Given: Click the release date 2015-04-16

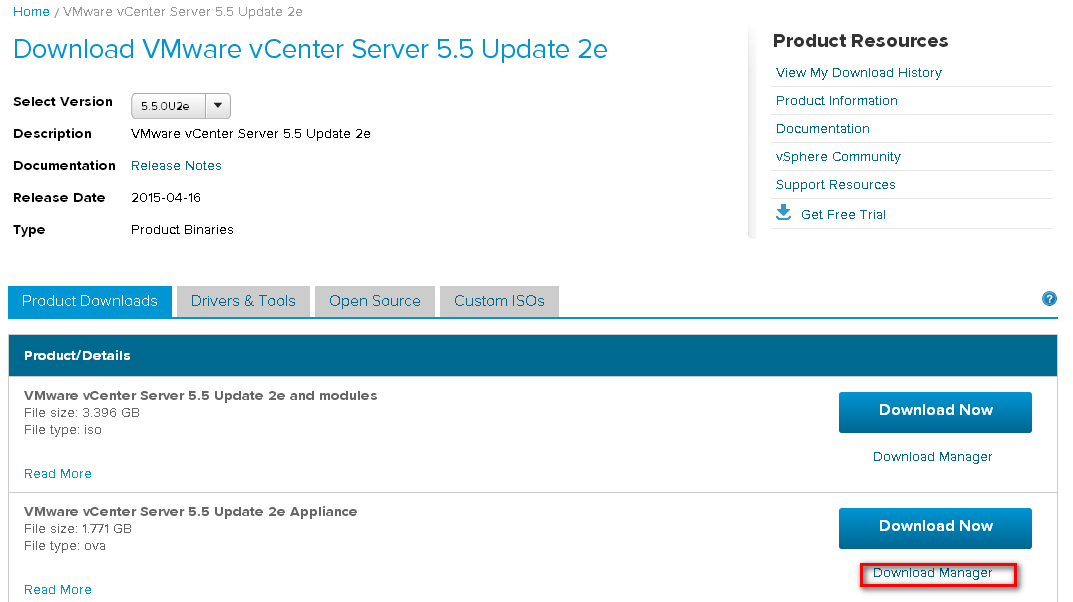Looking at the screenshot, I should pyautogui.click(x=166, y=198).
